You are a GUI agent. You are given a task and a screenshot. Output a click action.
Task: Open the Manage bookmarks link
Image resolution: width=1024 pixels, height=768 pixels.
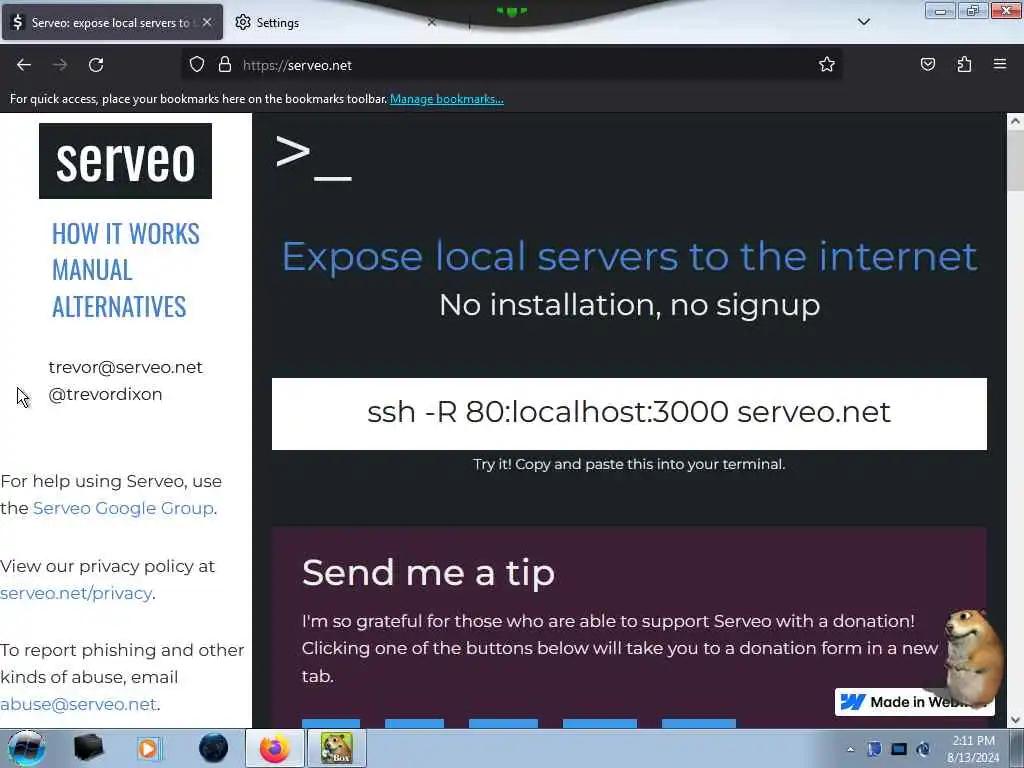point(447,99)
